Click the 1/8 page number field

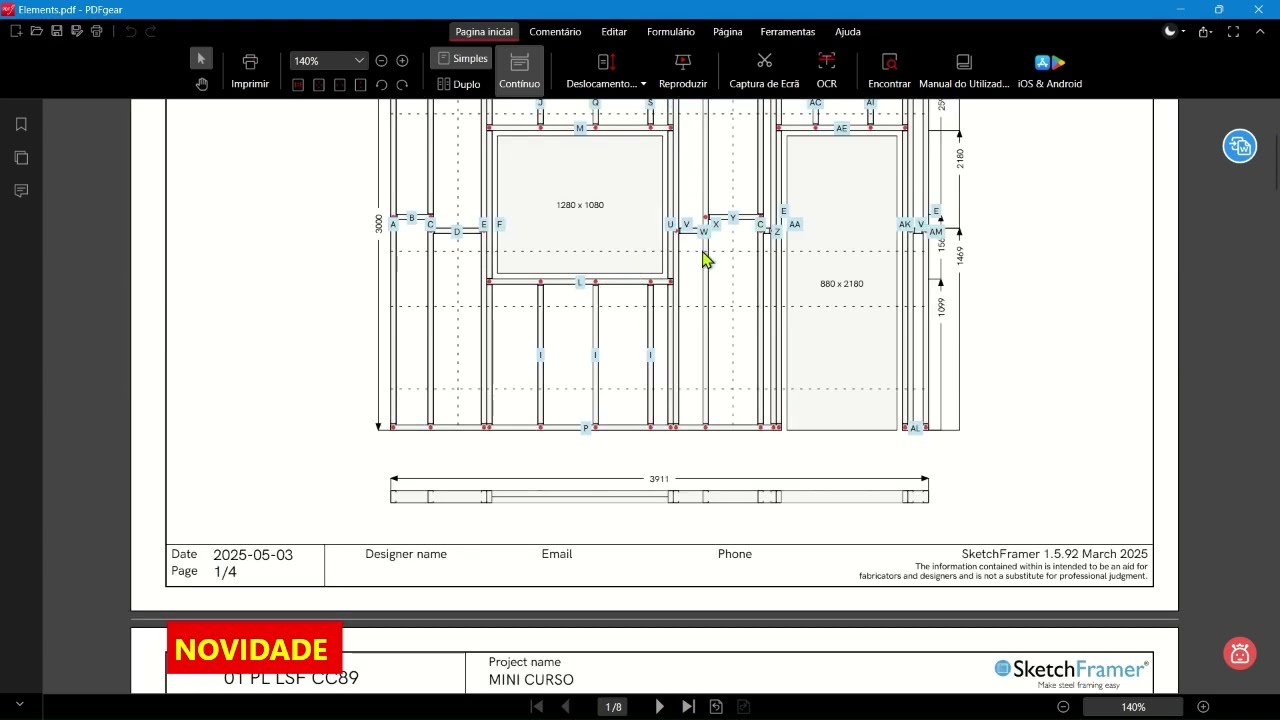pyautogui.click(x=614, y=707)
